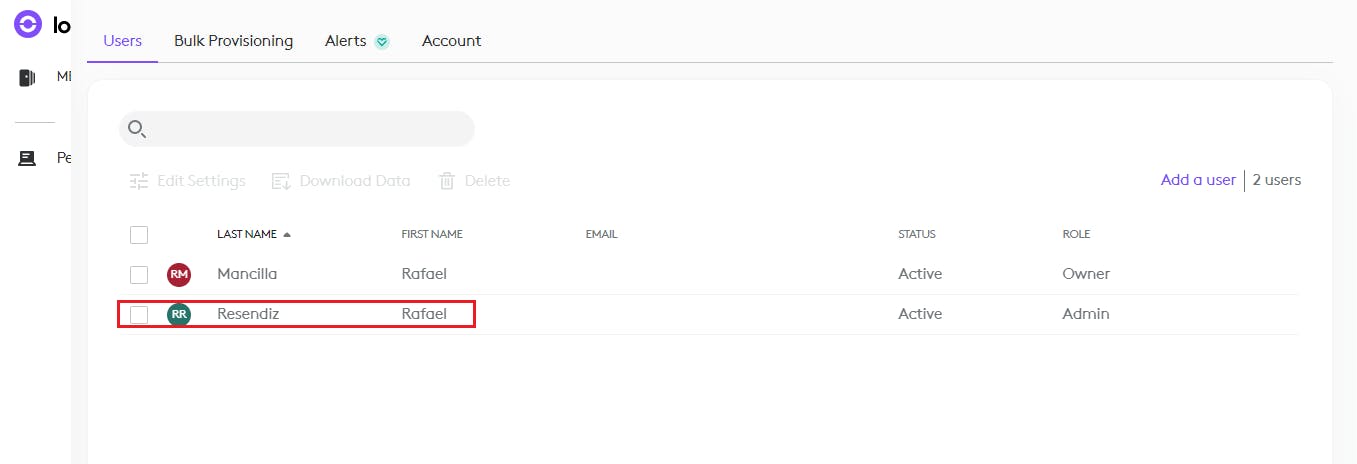The image size is (1357, 464).
Task: Toggle the select-all users checkbox
Action: 139,235
